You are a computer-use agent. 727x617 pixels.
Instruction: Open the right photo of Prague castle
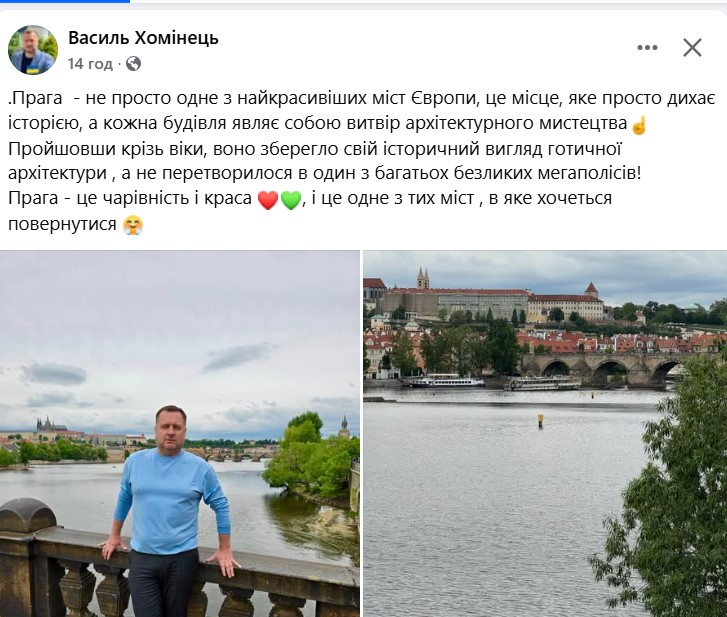[545, 433]
